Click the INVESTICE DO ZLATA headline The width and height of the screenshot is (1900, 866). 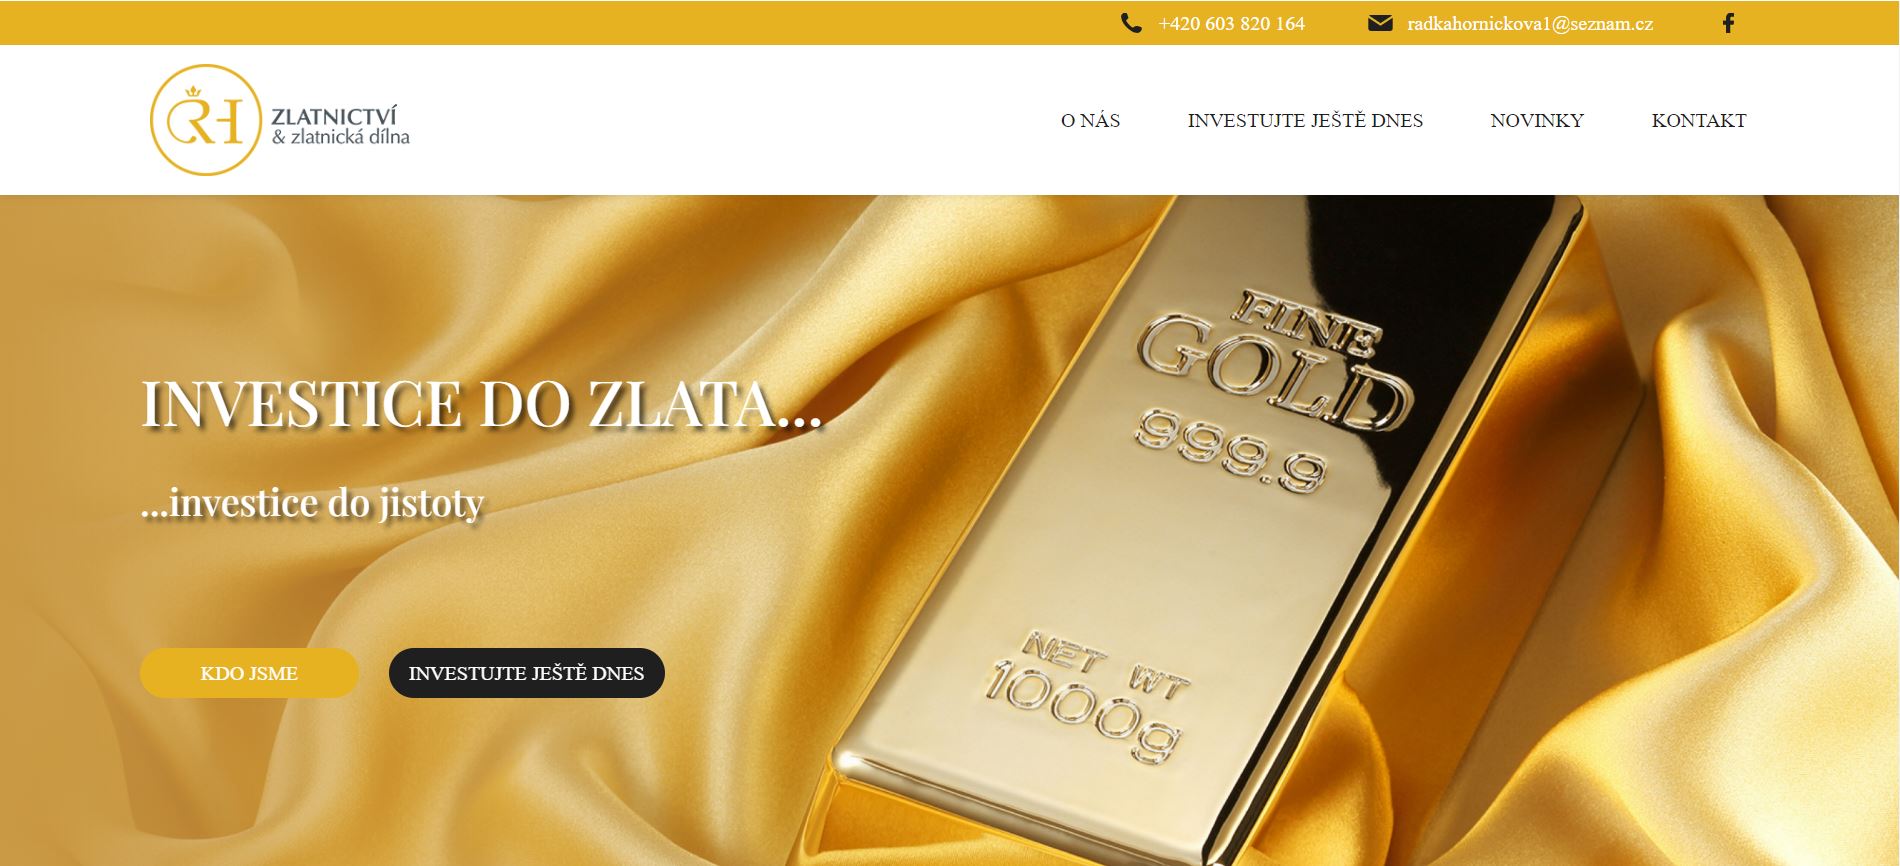pyautogui.click(x=481, y=404)
